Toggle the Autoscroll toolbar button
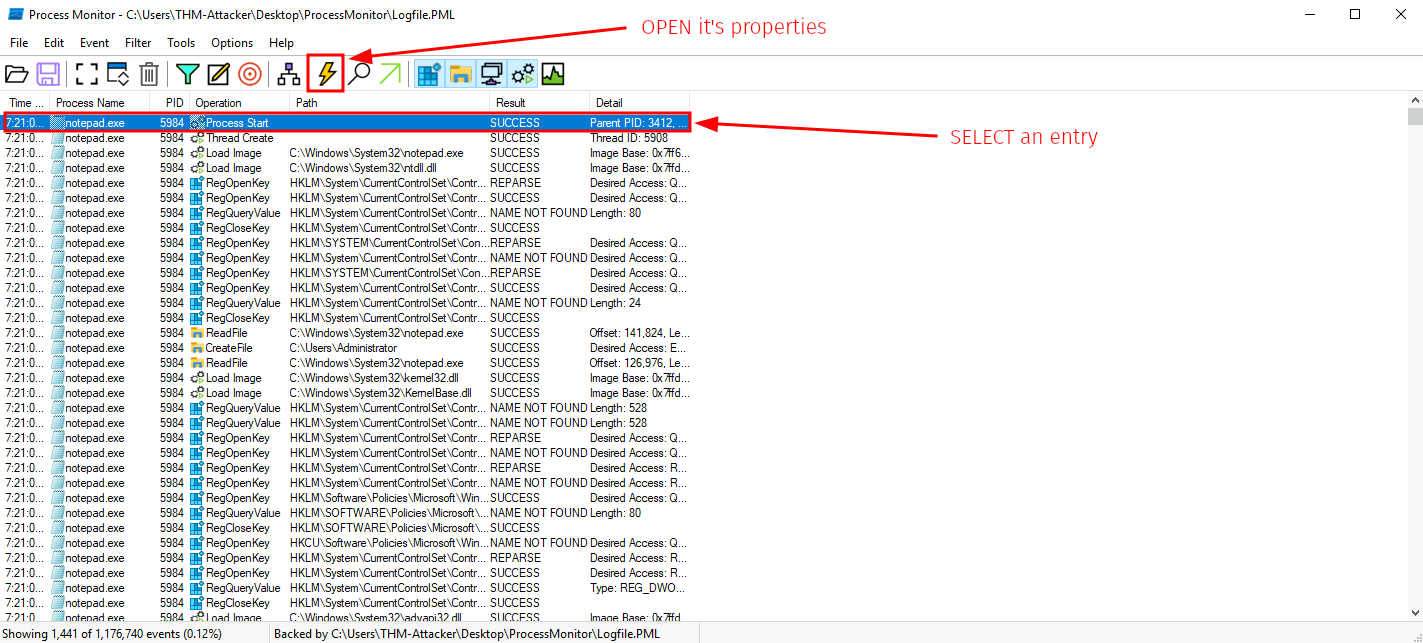Viewport: 1423px width, 643px height. (x=118, y=74)
